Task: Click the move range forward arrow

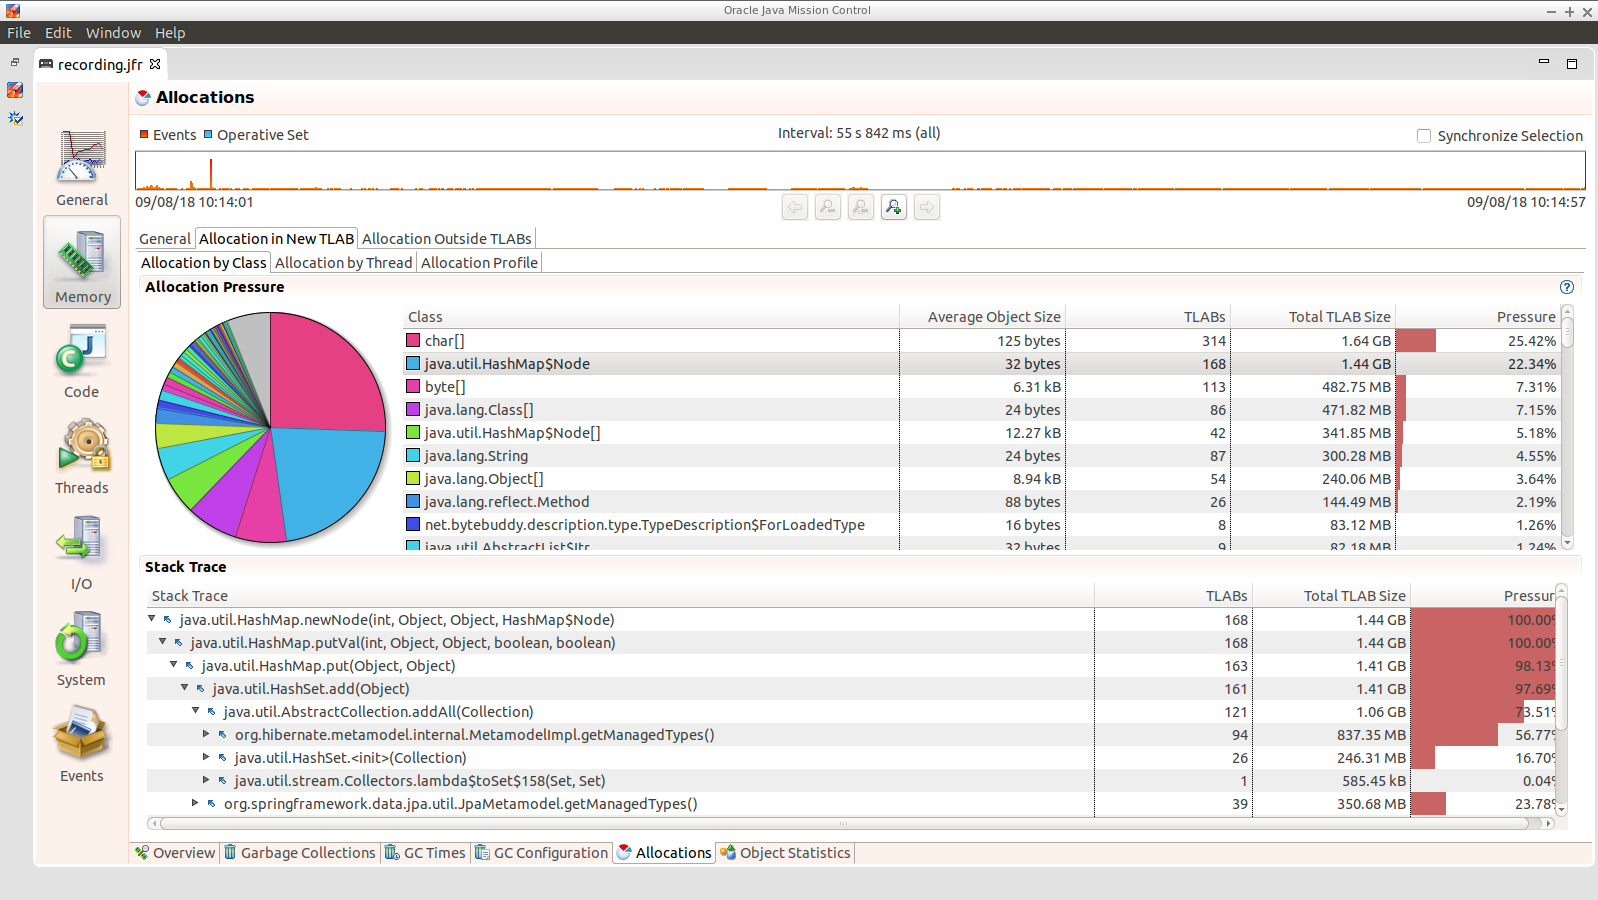Action: pos(927,207)
